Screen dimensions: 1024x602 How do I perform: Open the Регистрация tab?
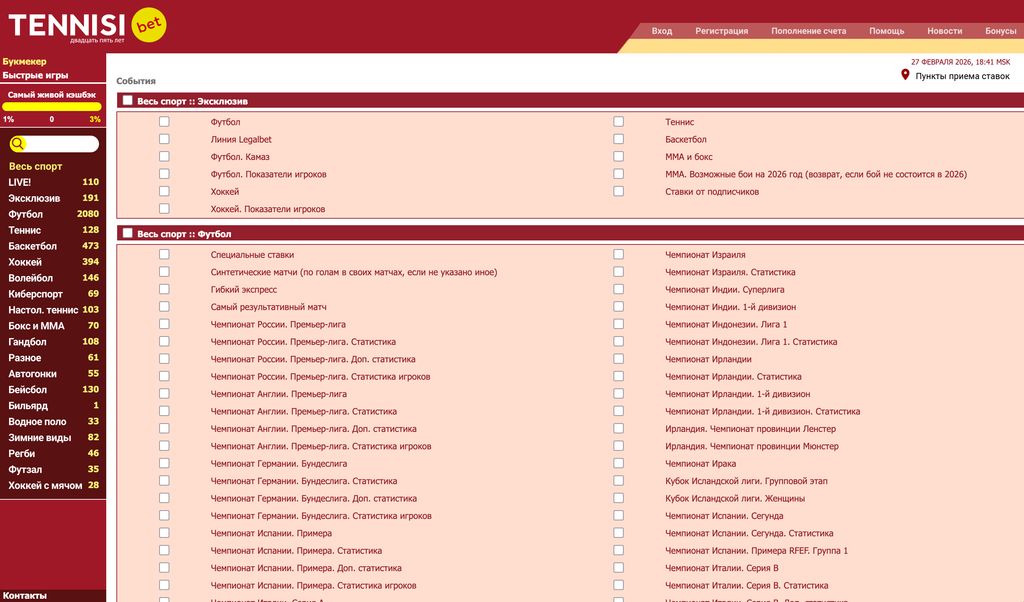click(x=722, y=31)
